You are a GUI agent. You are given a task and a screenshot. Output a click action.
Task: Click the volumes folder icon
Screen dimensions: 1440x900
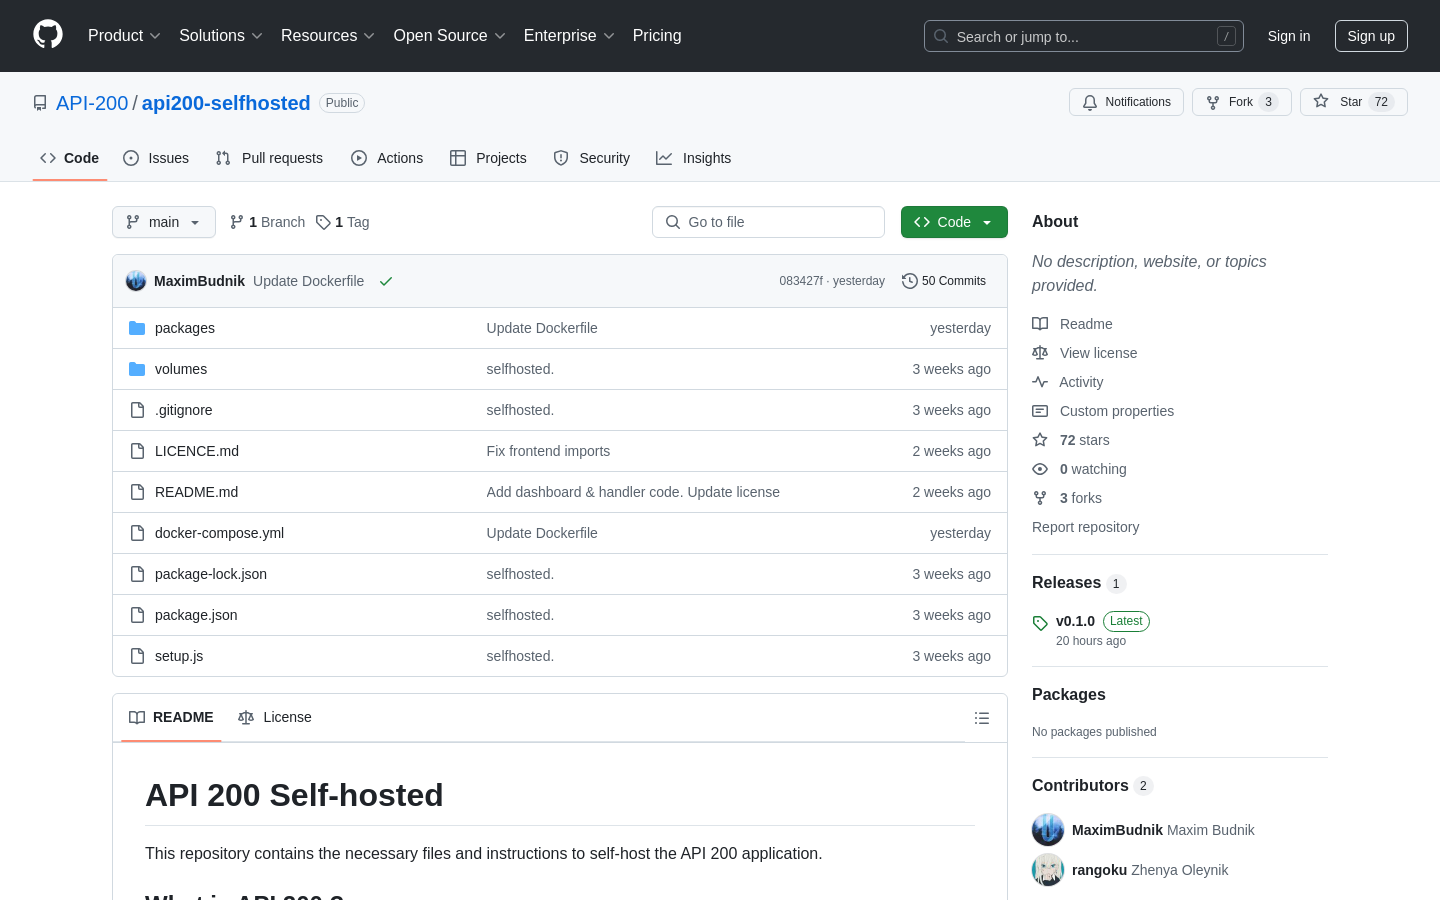137,369
